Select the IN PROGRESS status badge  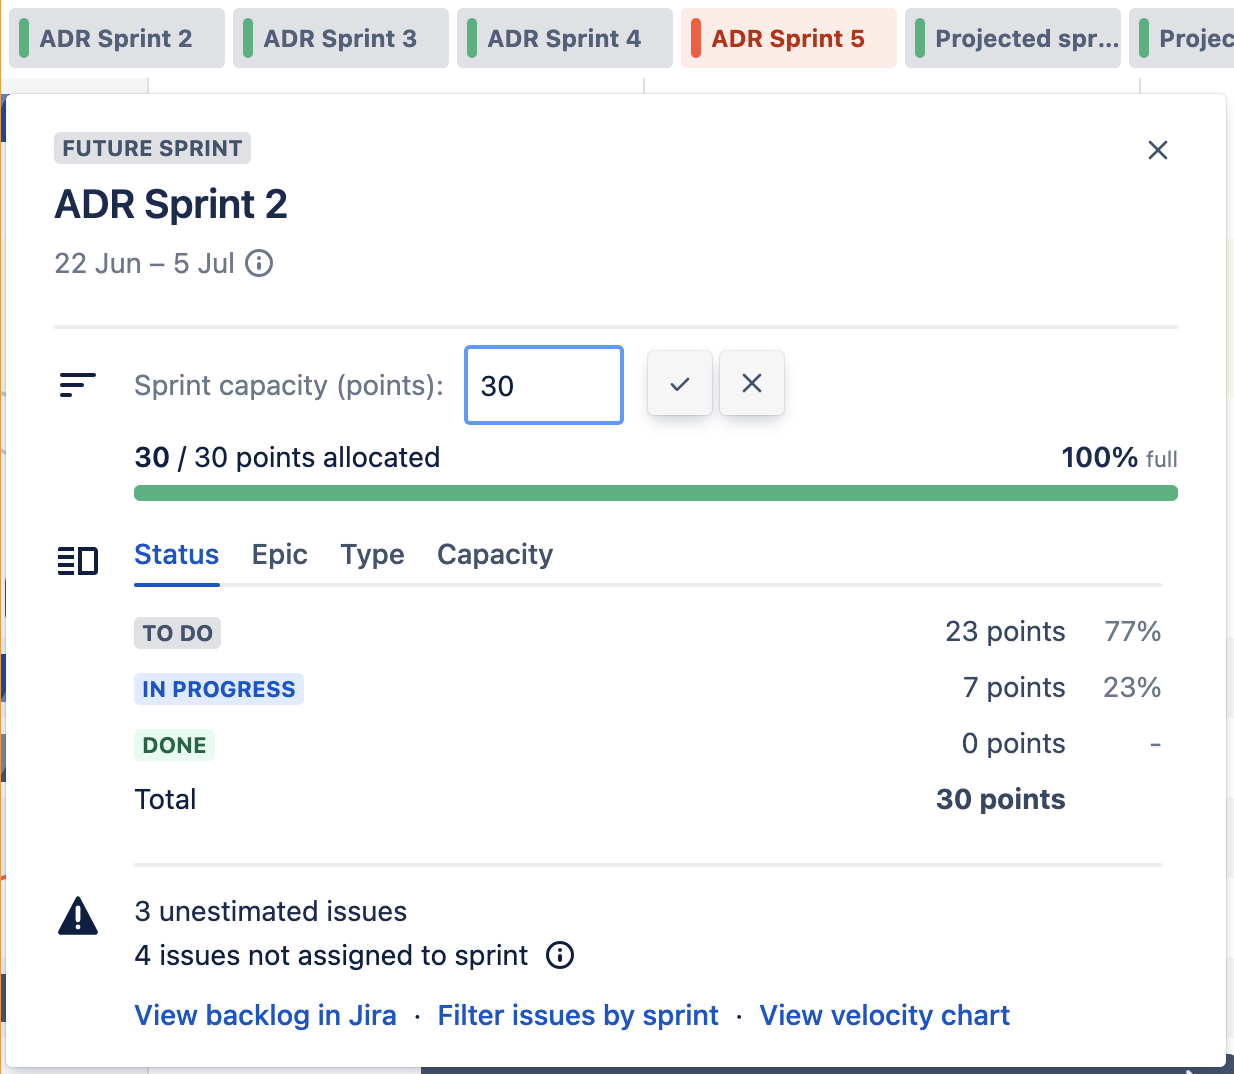[218, 688]
